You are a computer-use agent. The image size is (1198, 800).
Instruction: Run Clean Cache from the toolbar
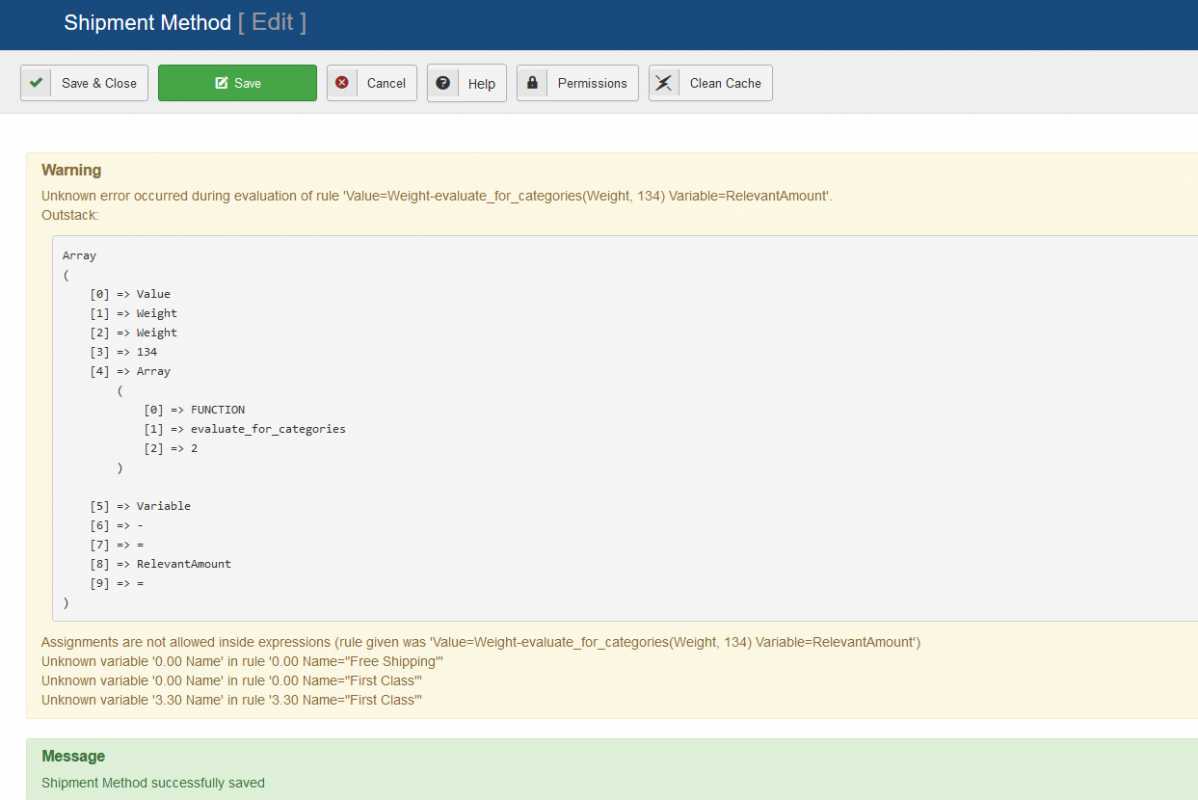725,83
